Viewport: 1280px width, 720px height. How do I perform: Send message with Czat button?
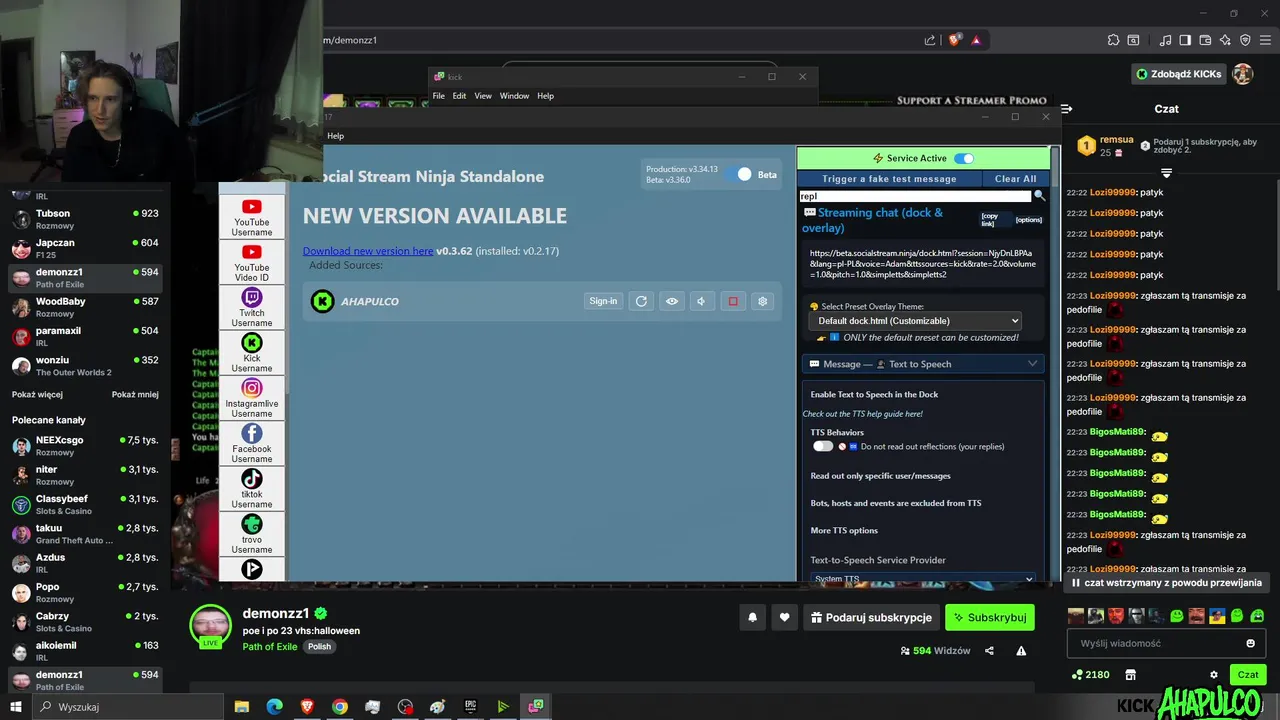click(x=1248, y=674)
